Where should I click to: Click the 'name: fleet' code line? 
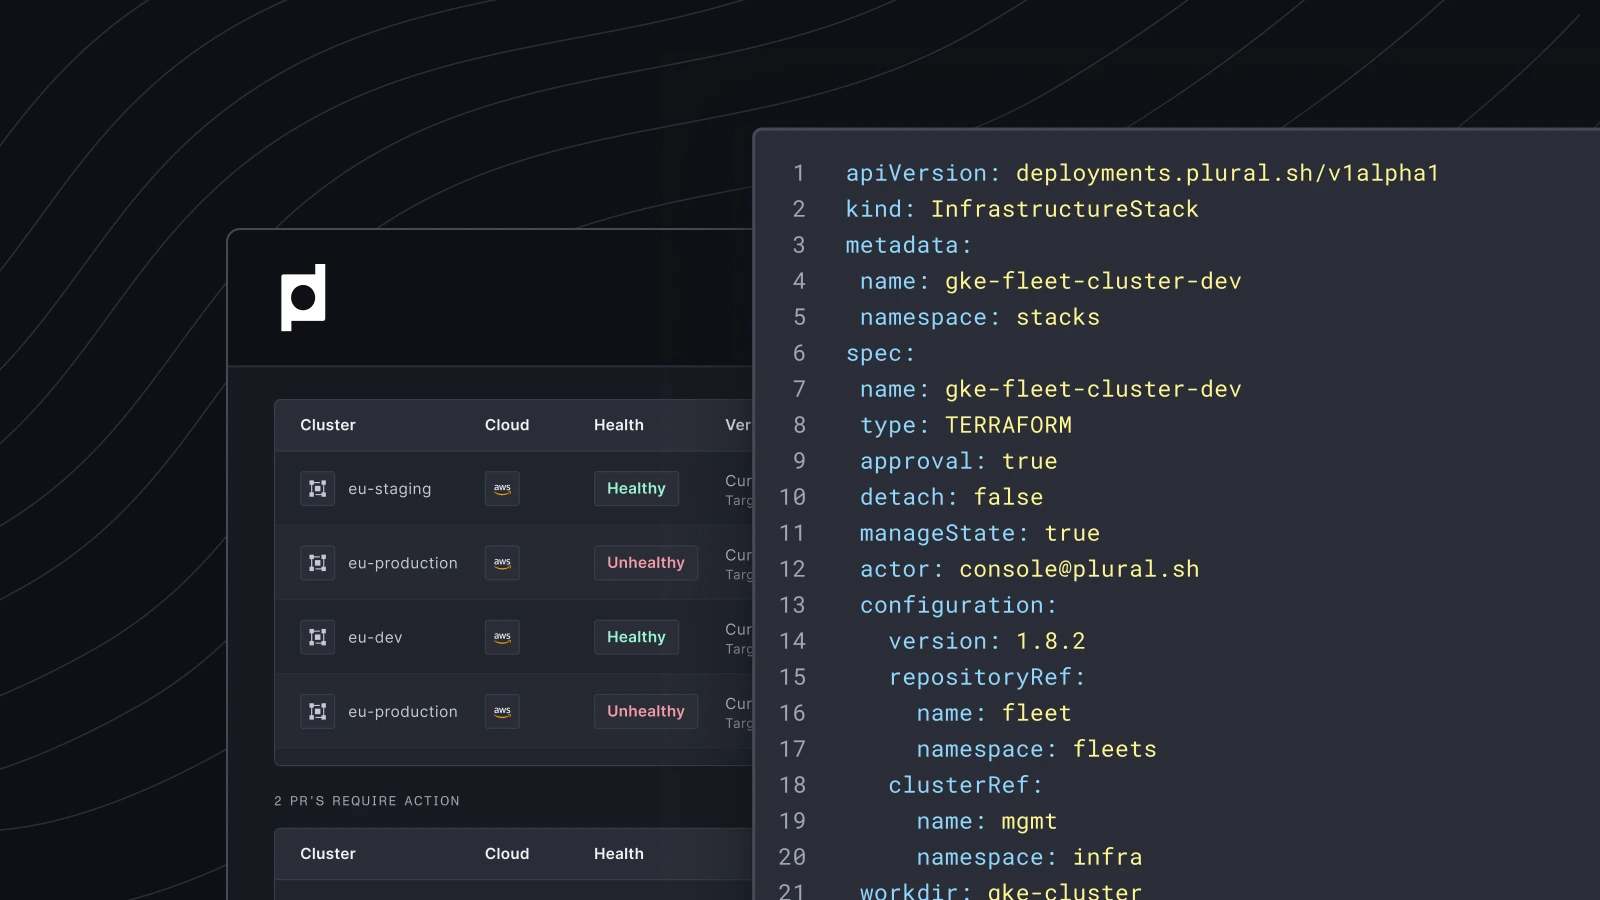coord(994,713)
